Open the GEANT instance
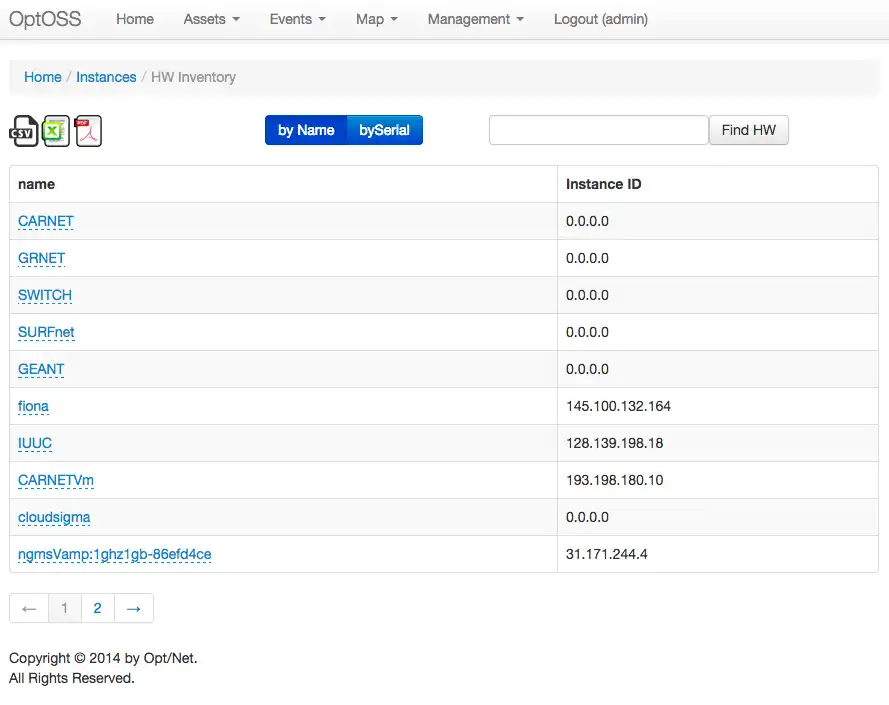Screen dimensions: 889x705 (41, 369)
